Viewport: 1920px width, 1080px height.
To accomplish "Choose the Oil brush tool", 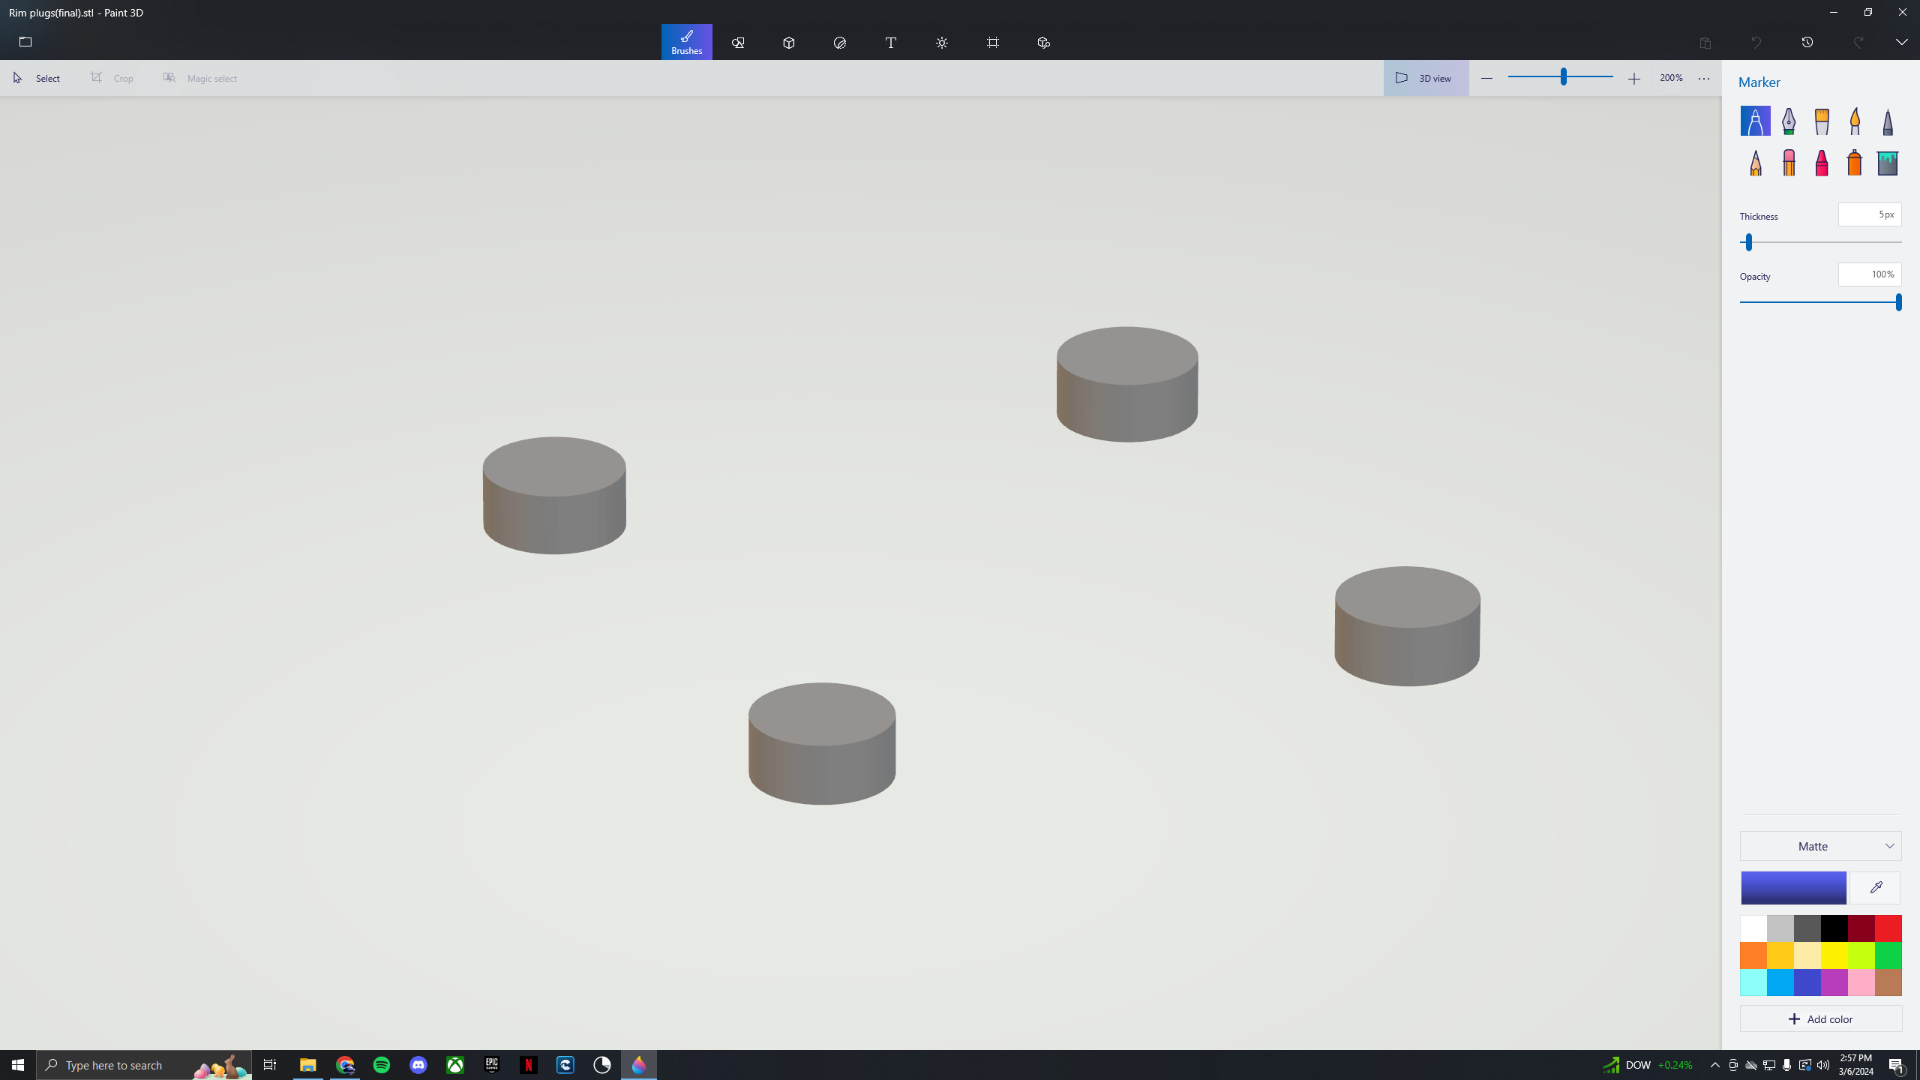I will [1821, 121].
